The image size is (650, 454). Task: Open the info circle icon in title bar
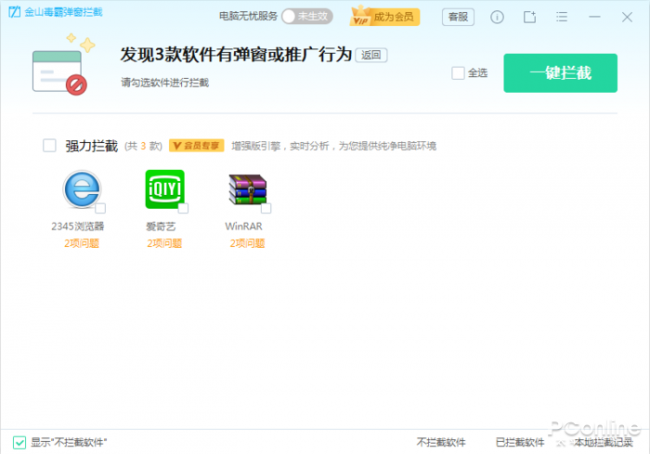497,17
